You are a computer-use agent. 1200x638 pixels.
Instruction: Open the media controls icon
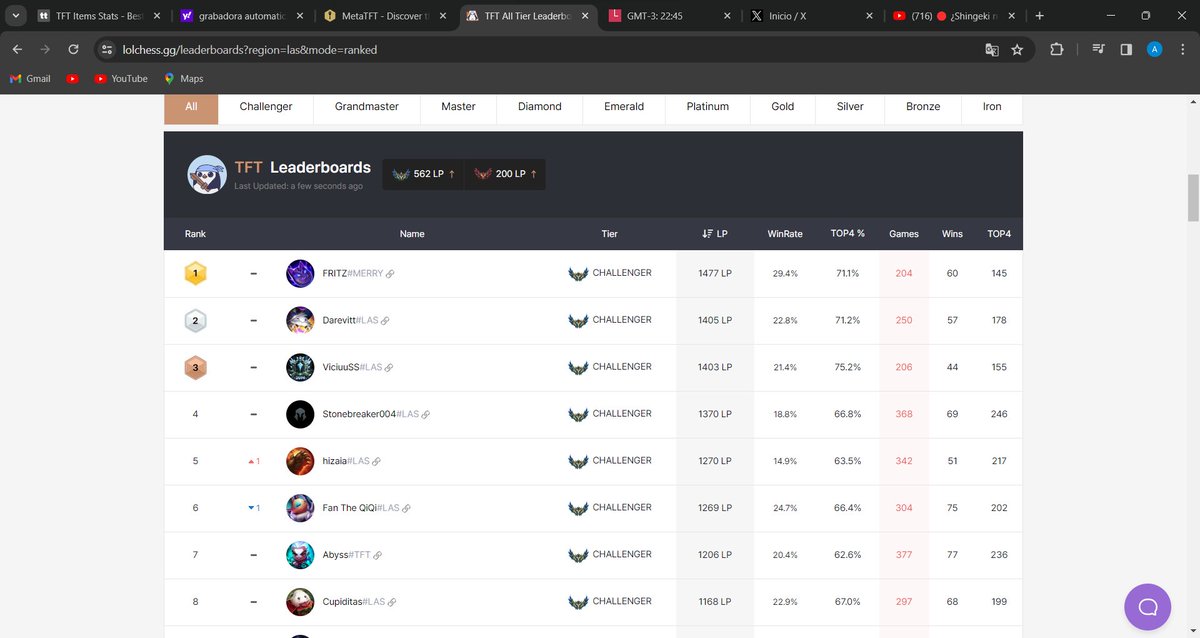(x=1099, y=49)
